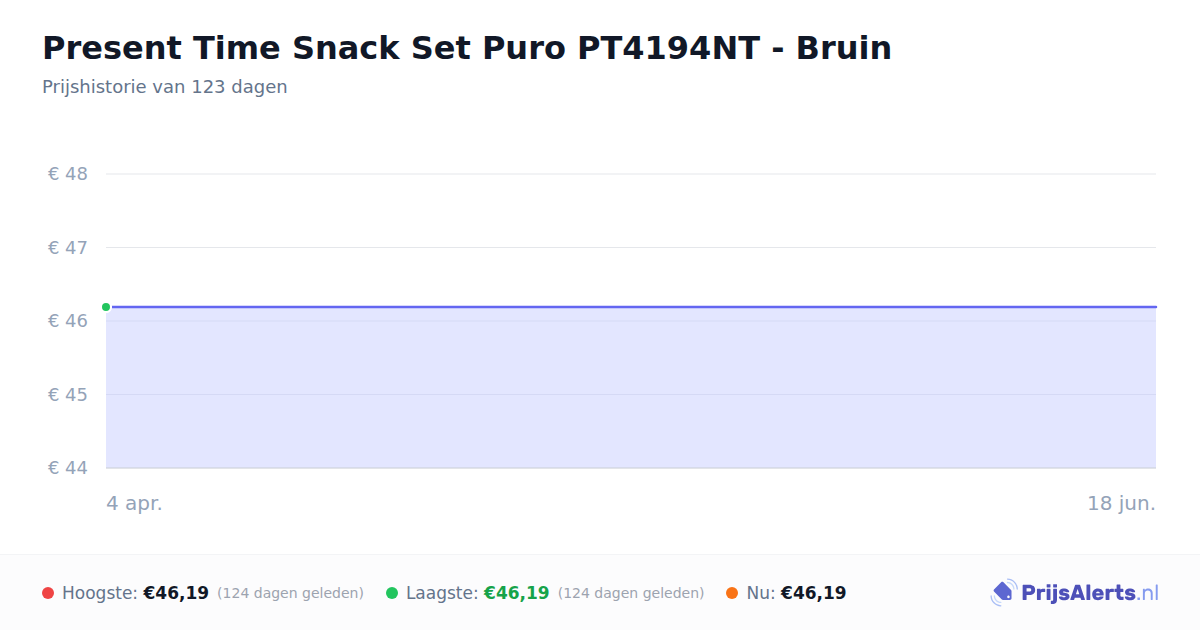
Task: Click the purple price line in chart
Action: (x=631, y=307)
